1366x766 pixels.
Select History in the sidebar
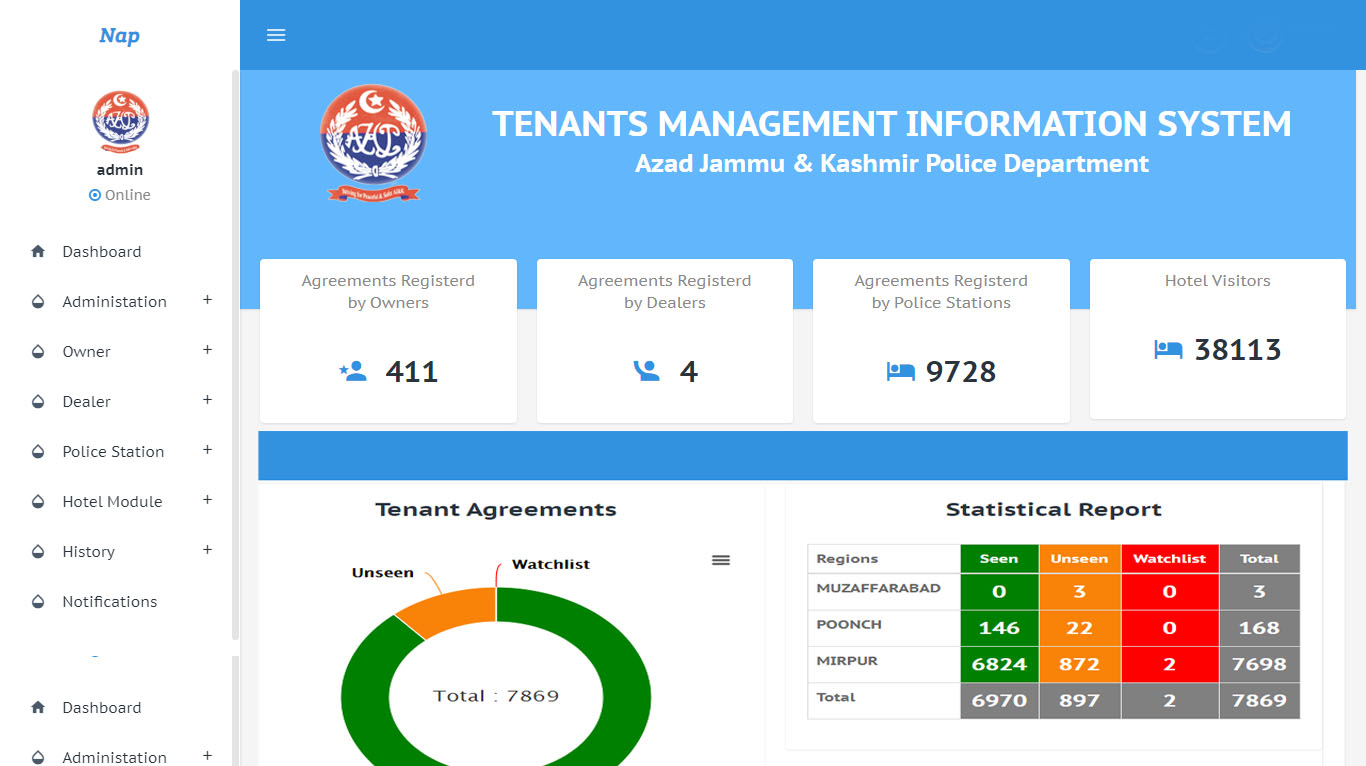click(x=88, y=552)
